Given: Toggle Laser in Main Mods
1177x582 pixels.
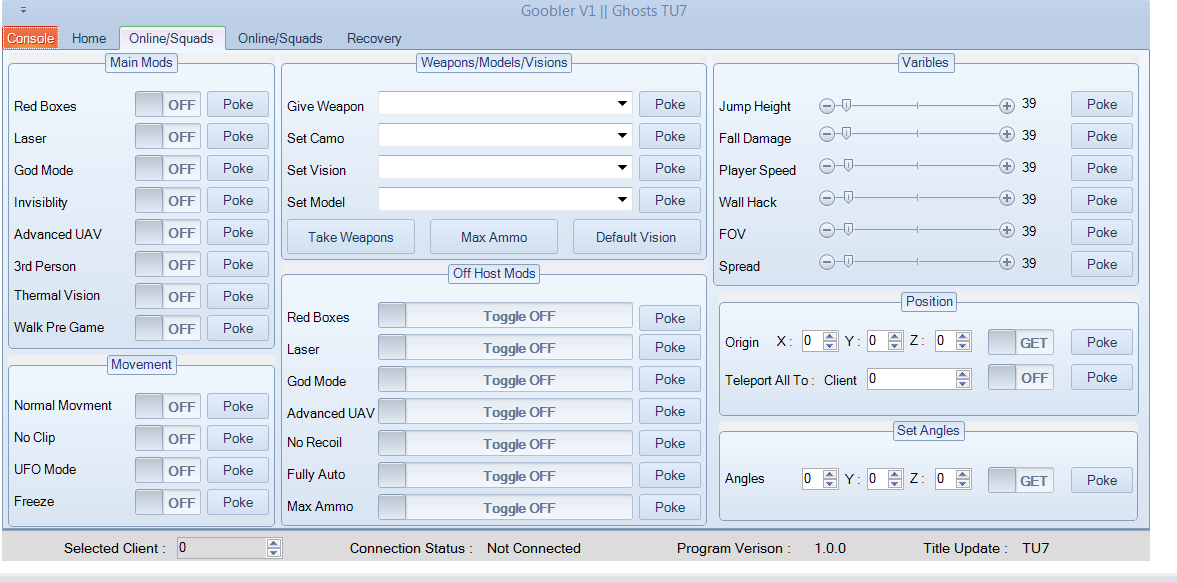Looking at the screenshot, I should click(168, 137).
